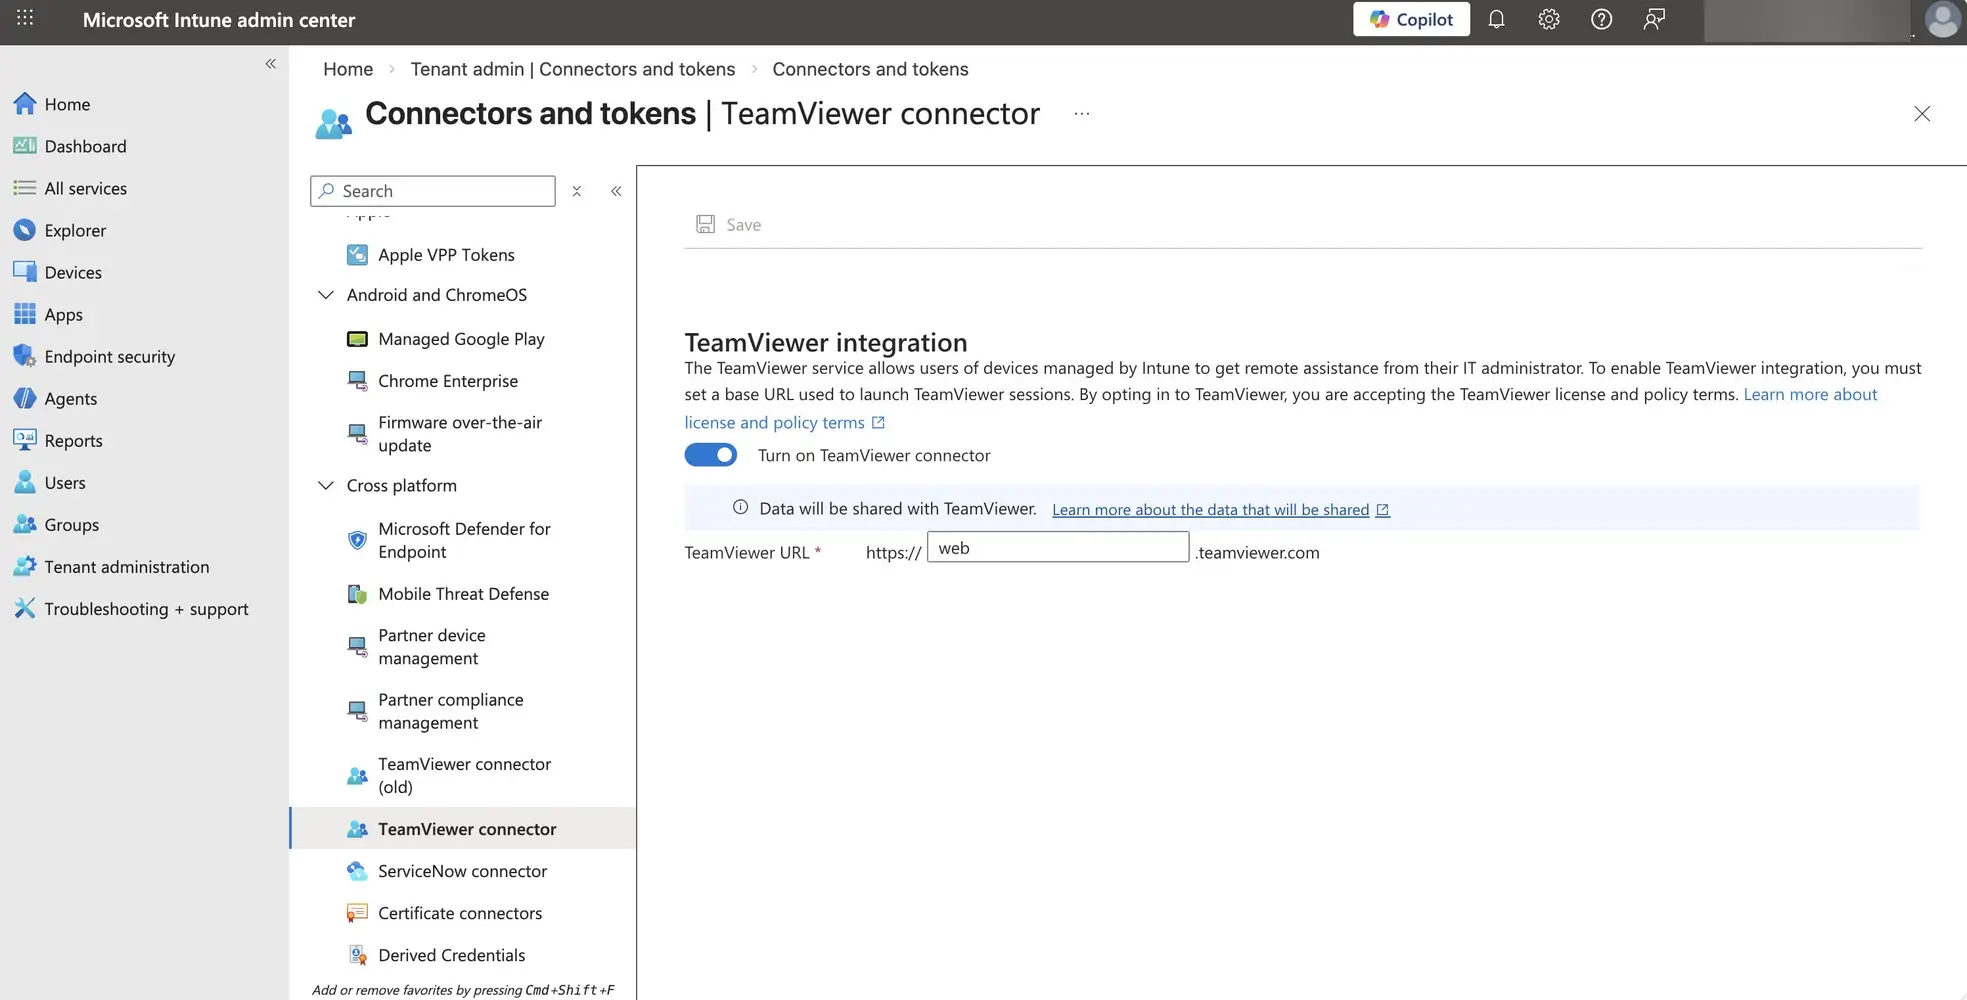Open Dashboard in the sidebar
The height and width of the screenshot is (1000, 1967).
85,146
